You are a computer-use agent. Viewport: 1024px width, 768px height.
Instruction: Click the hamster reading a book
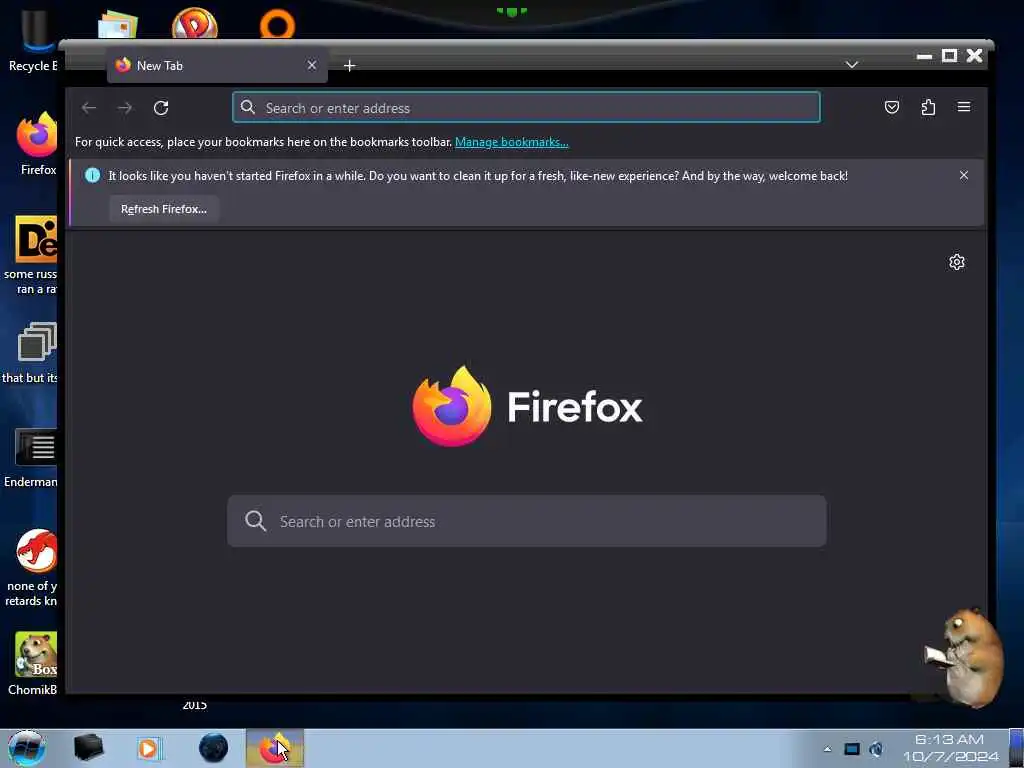pos(965,658)
